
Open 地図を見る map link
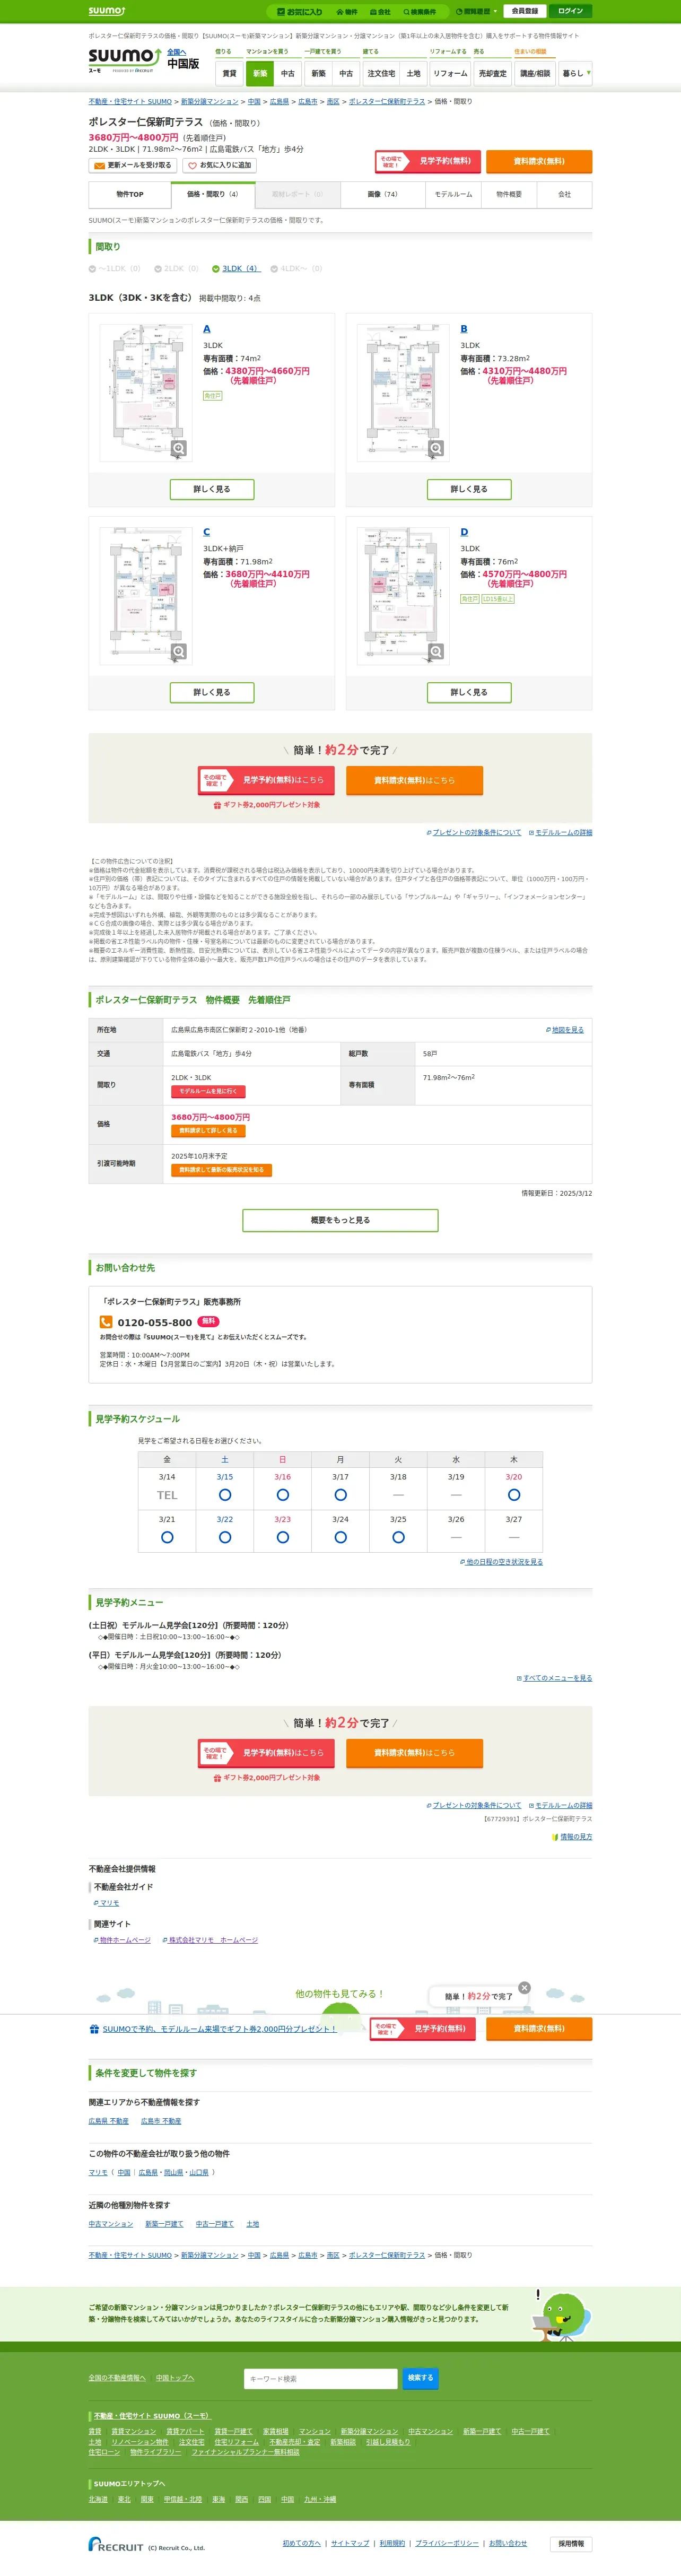[x=565, y=1029]
